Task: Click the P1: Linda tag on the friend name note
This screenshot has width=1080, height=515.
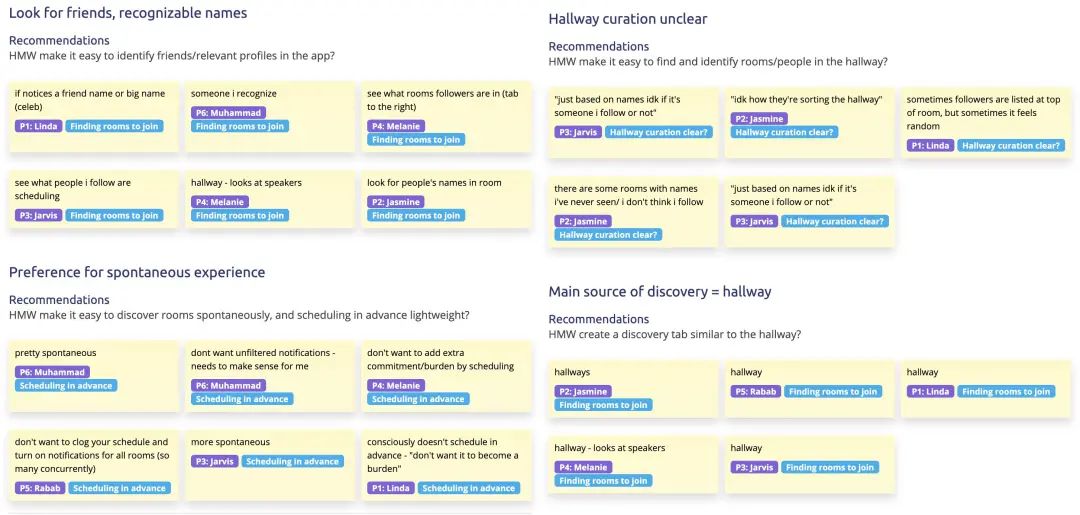Action: click(38, 126)
